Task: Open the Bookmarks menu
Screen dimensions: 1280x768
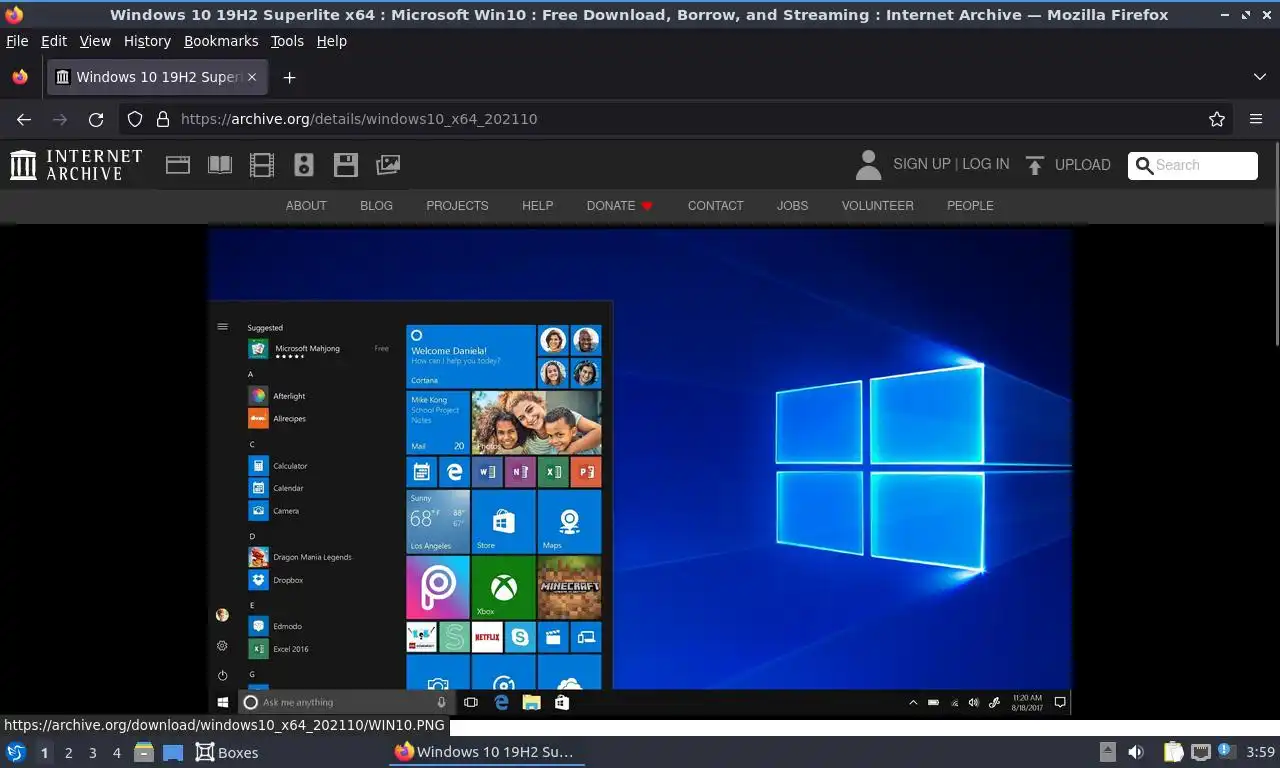Action: pyautogui.click(x=221, y=41)
